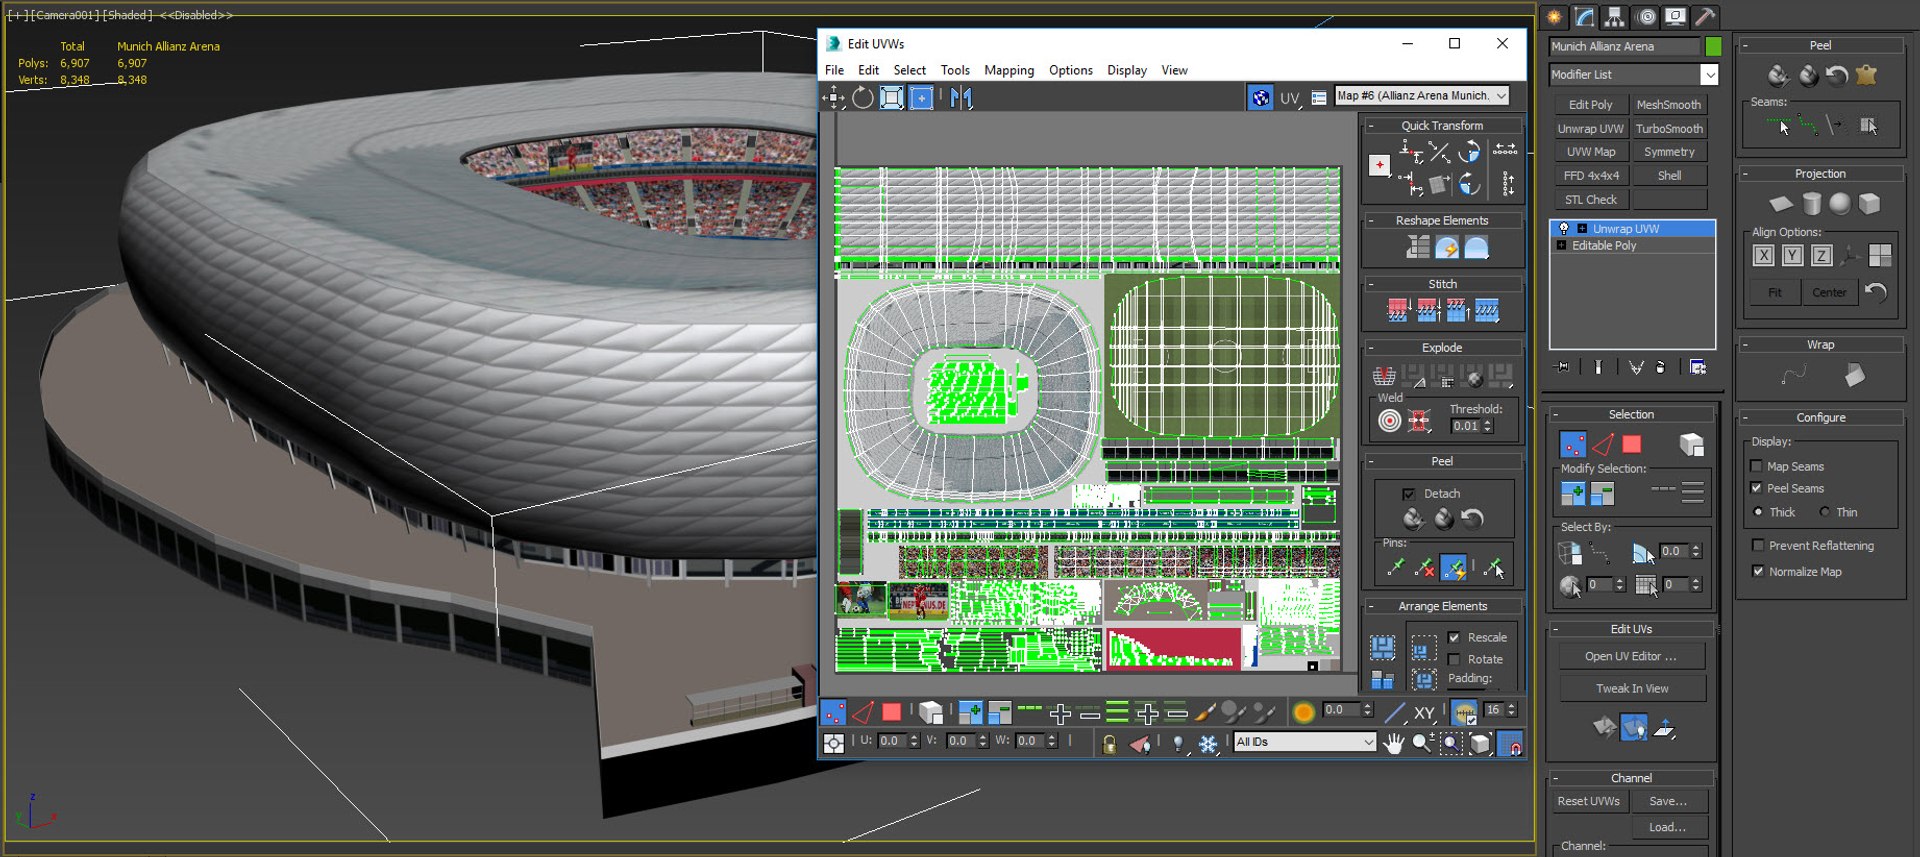The height and width of the screenshot is (857, 1920).
Task: Toggle the checker pattern map display icon
Action: click(1261, 97)
